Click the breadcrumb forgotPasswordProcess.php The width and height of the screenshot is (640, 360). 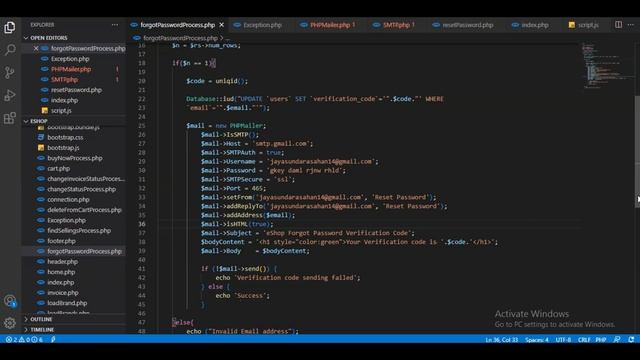click(x=180, y=38)
